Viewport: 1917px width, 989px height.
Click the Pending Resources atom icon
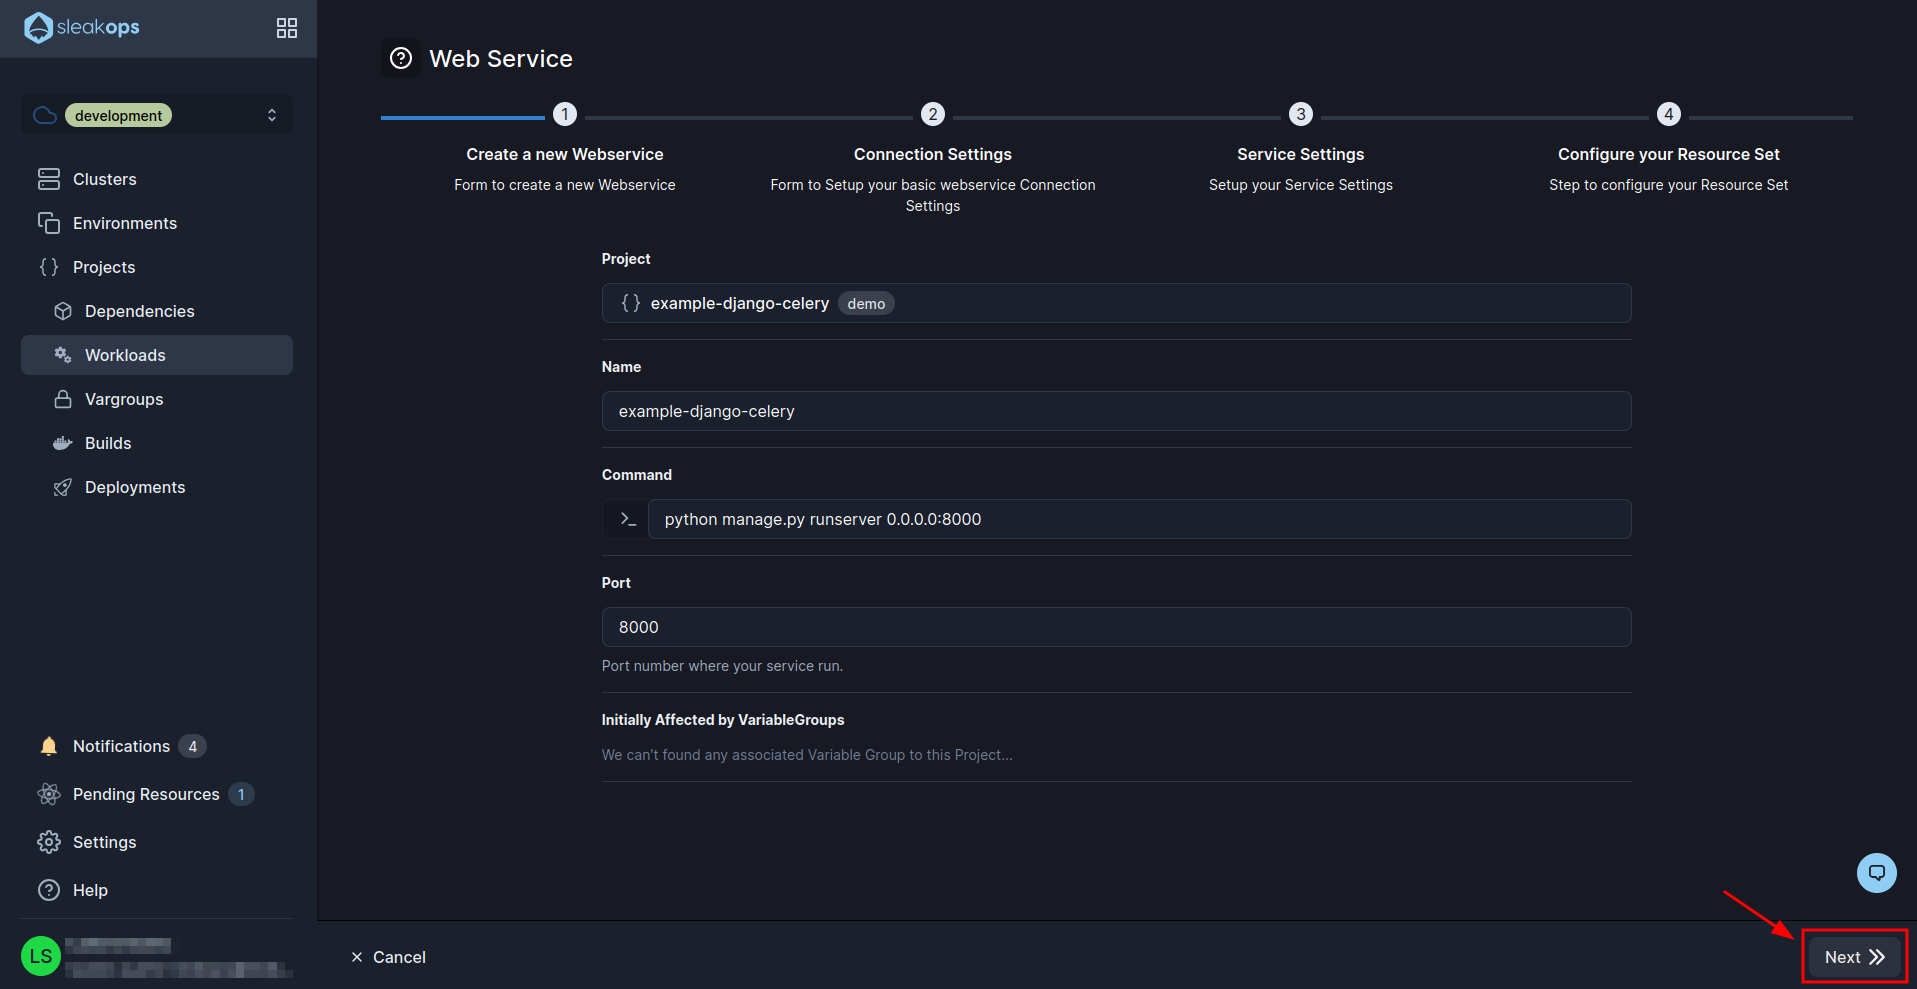49,794
